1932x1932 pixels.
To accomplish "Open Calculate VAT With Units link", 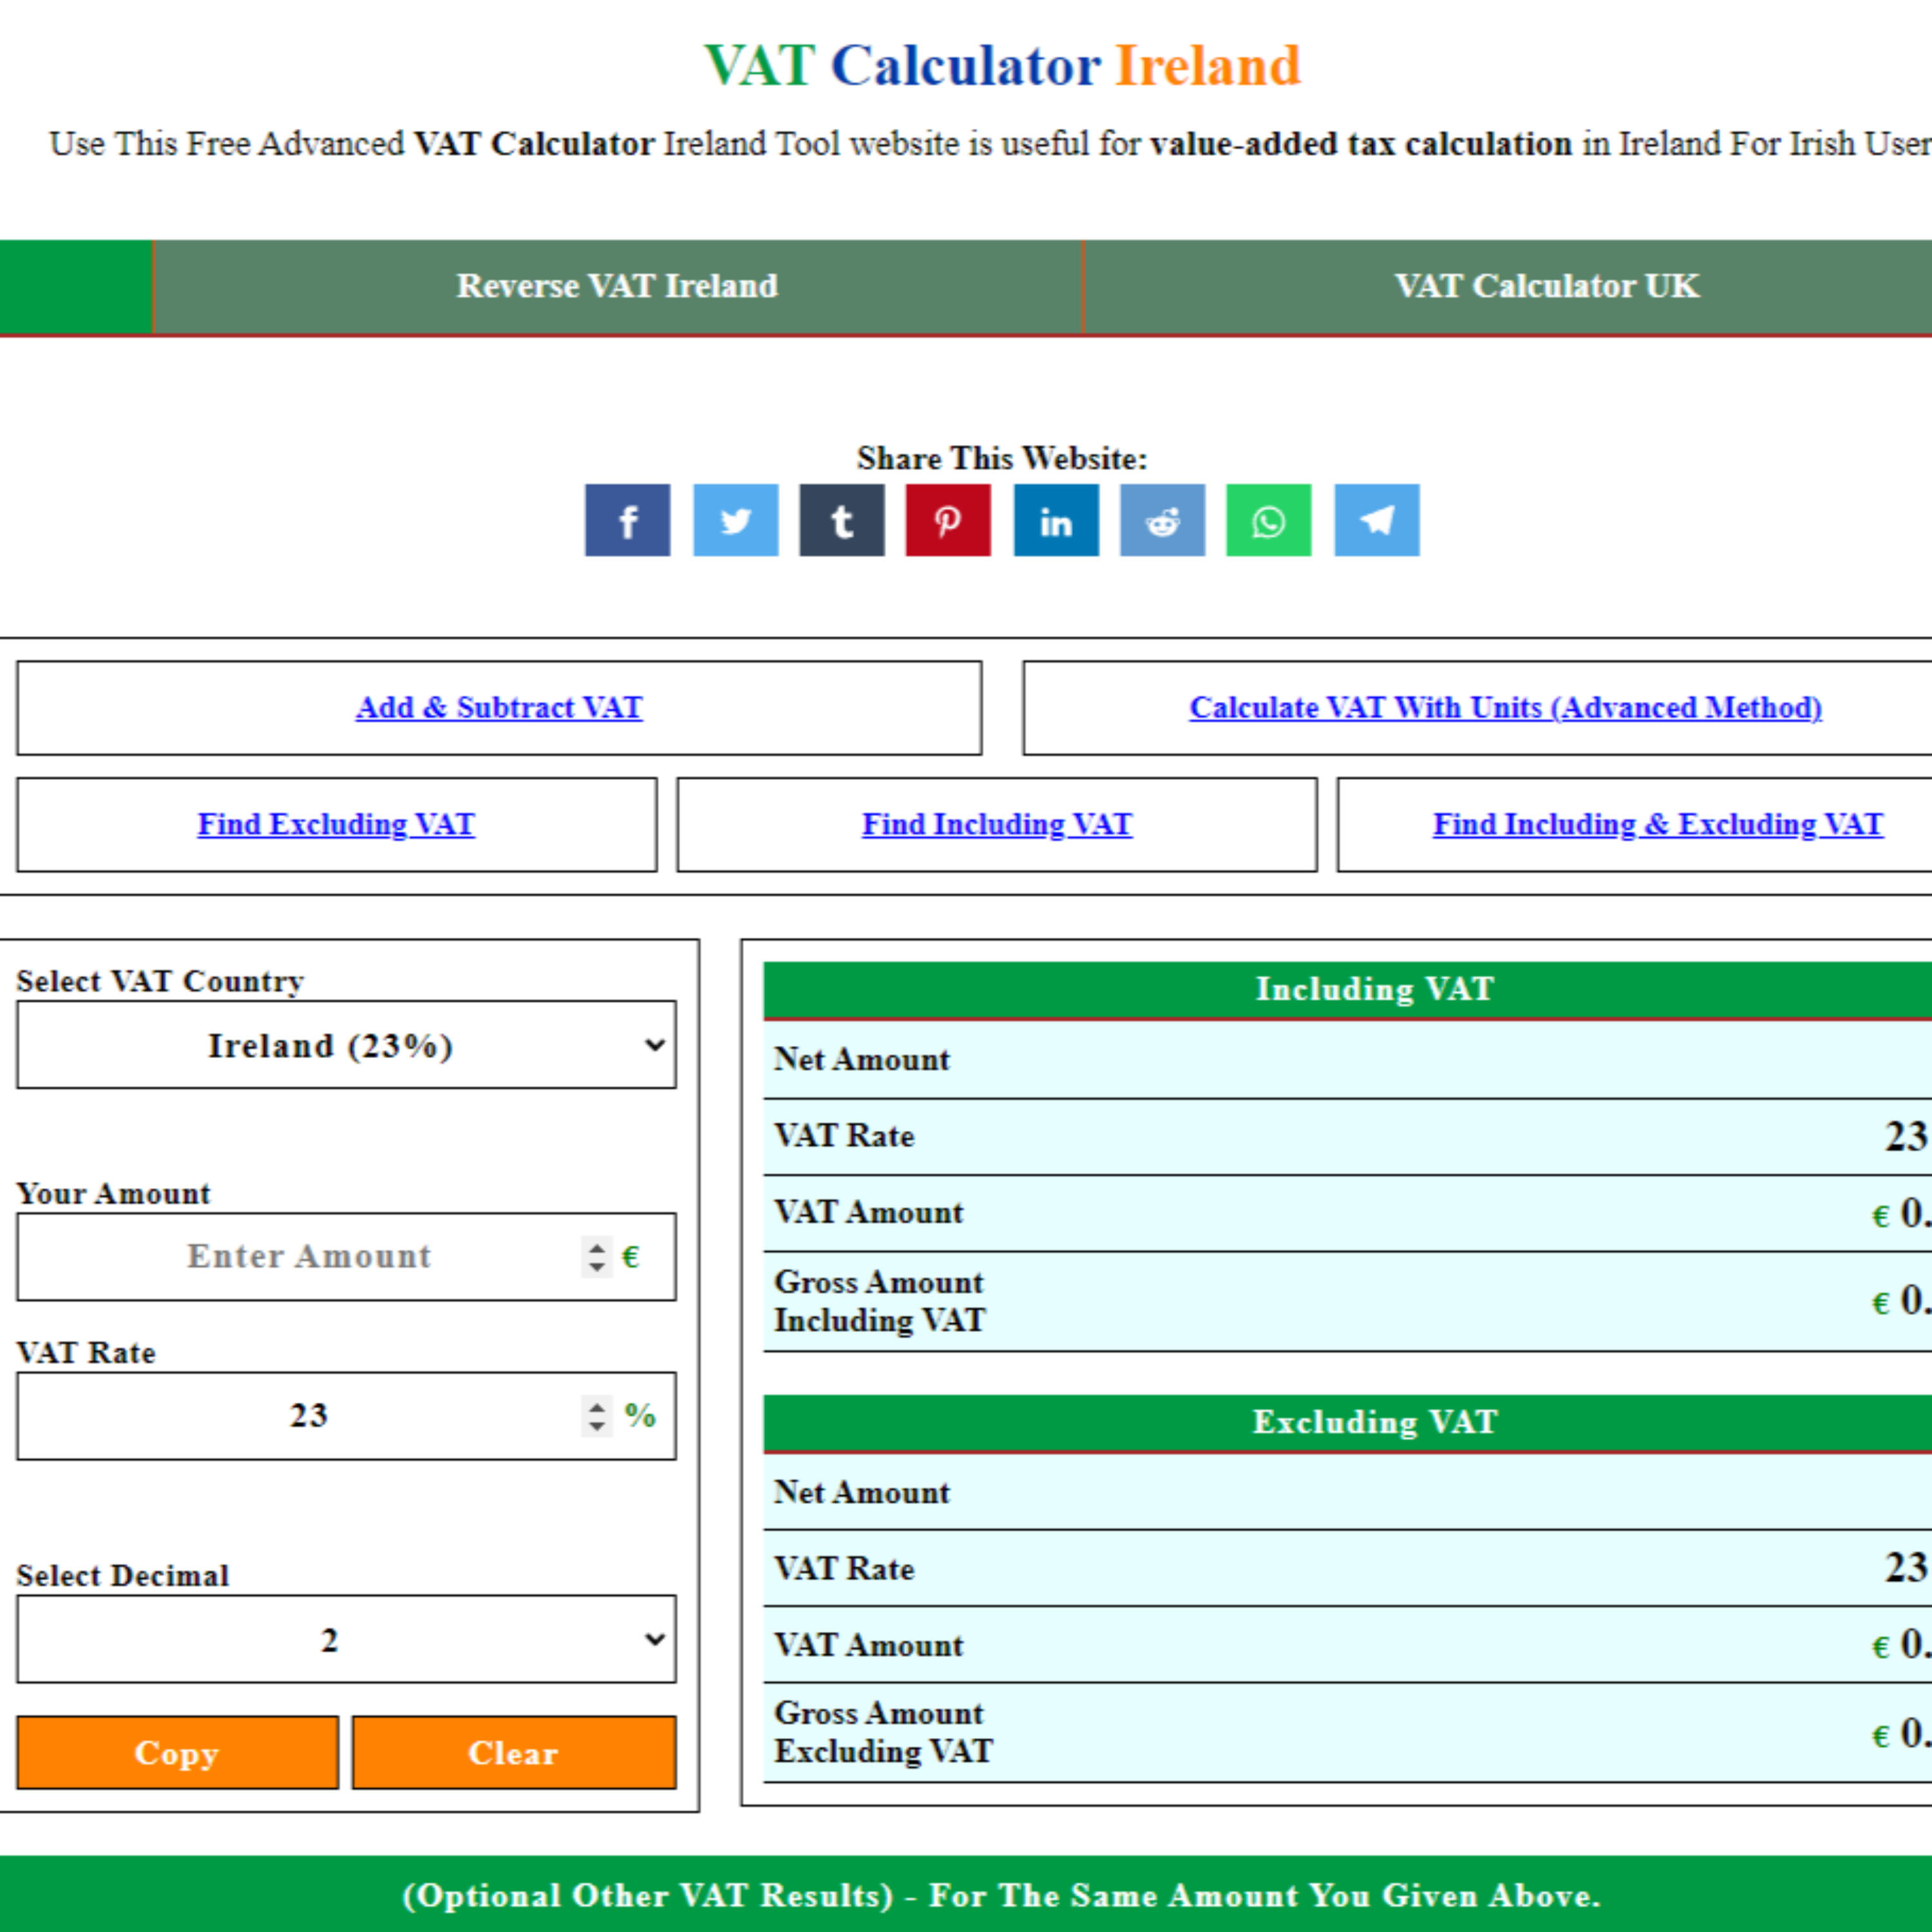I will pos(1505,708).
